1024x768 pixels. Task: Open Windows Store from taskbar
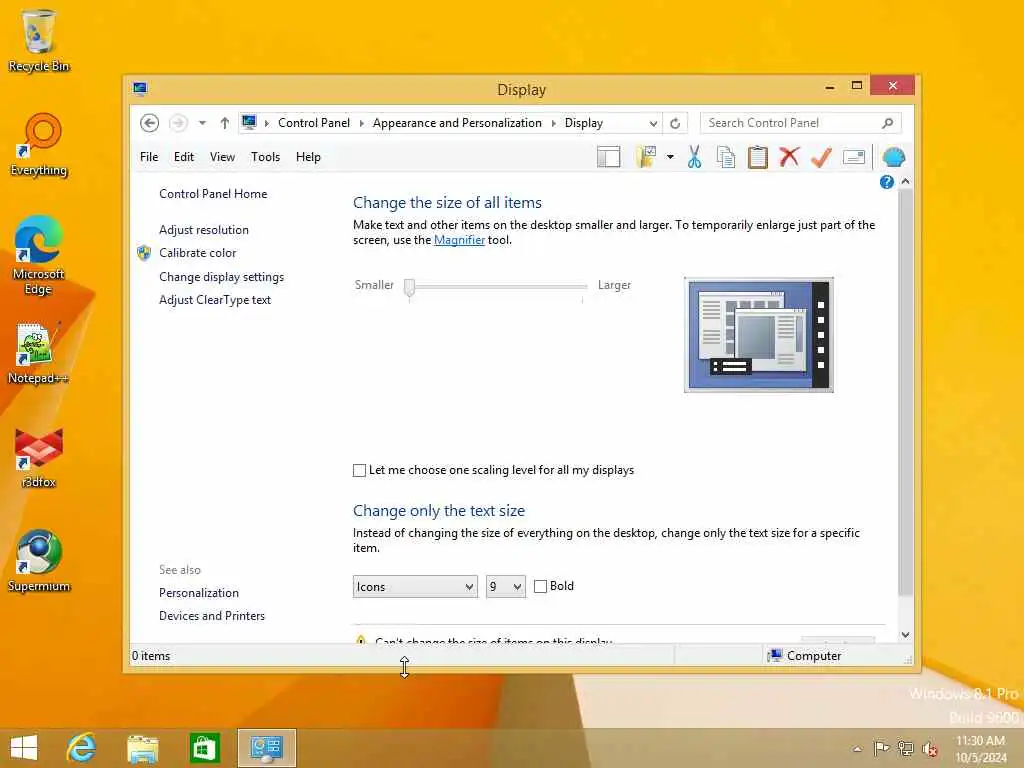(x=204, y=748)
